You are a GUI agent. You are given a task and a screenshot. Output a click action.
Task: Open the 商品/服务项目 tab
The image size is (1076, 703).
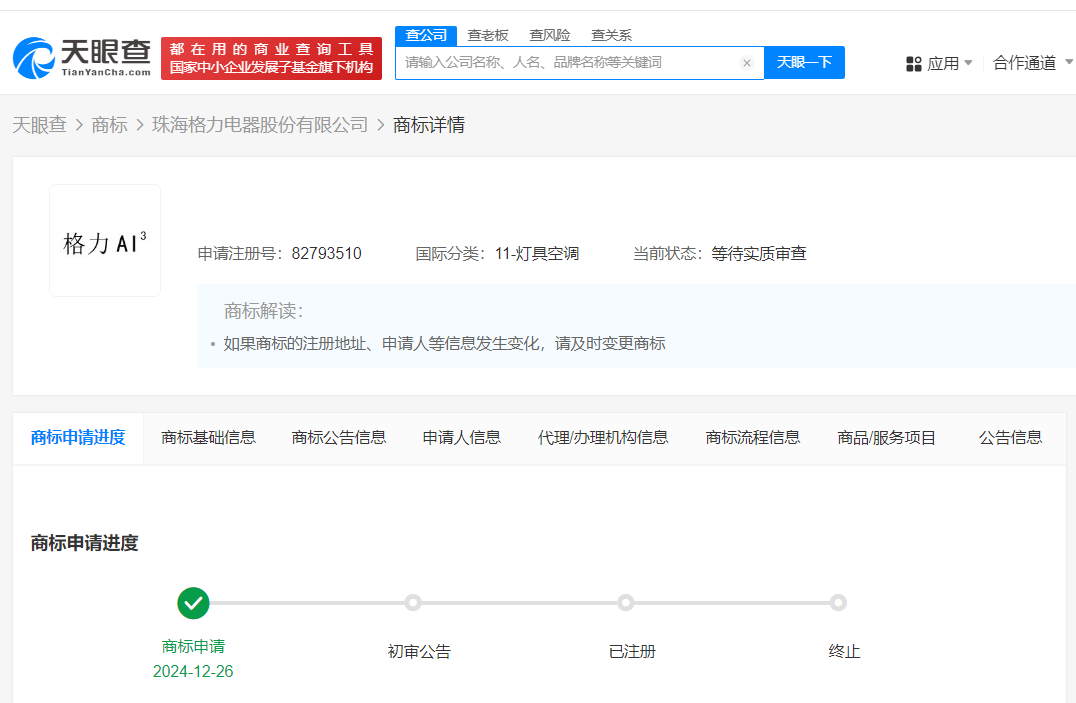(x=887, y=437)
